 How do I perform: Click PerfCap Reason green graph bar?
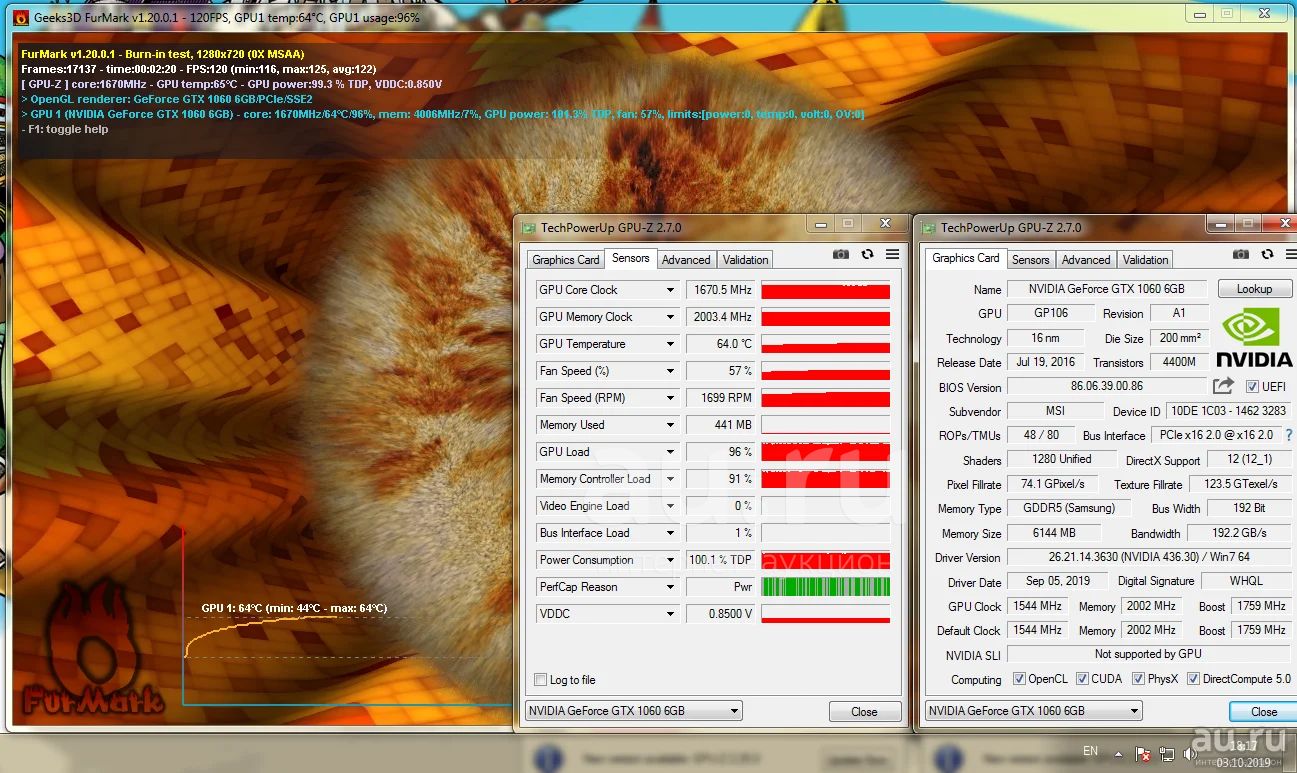tap(826, 587)
